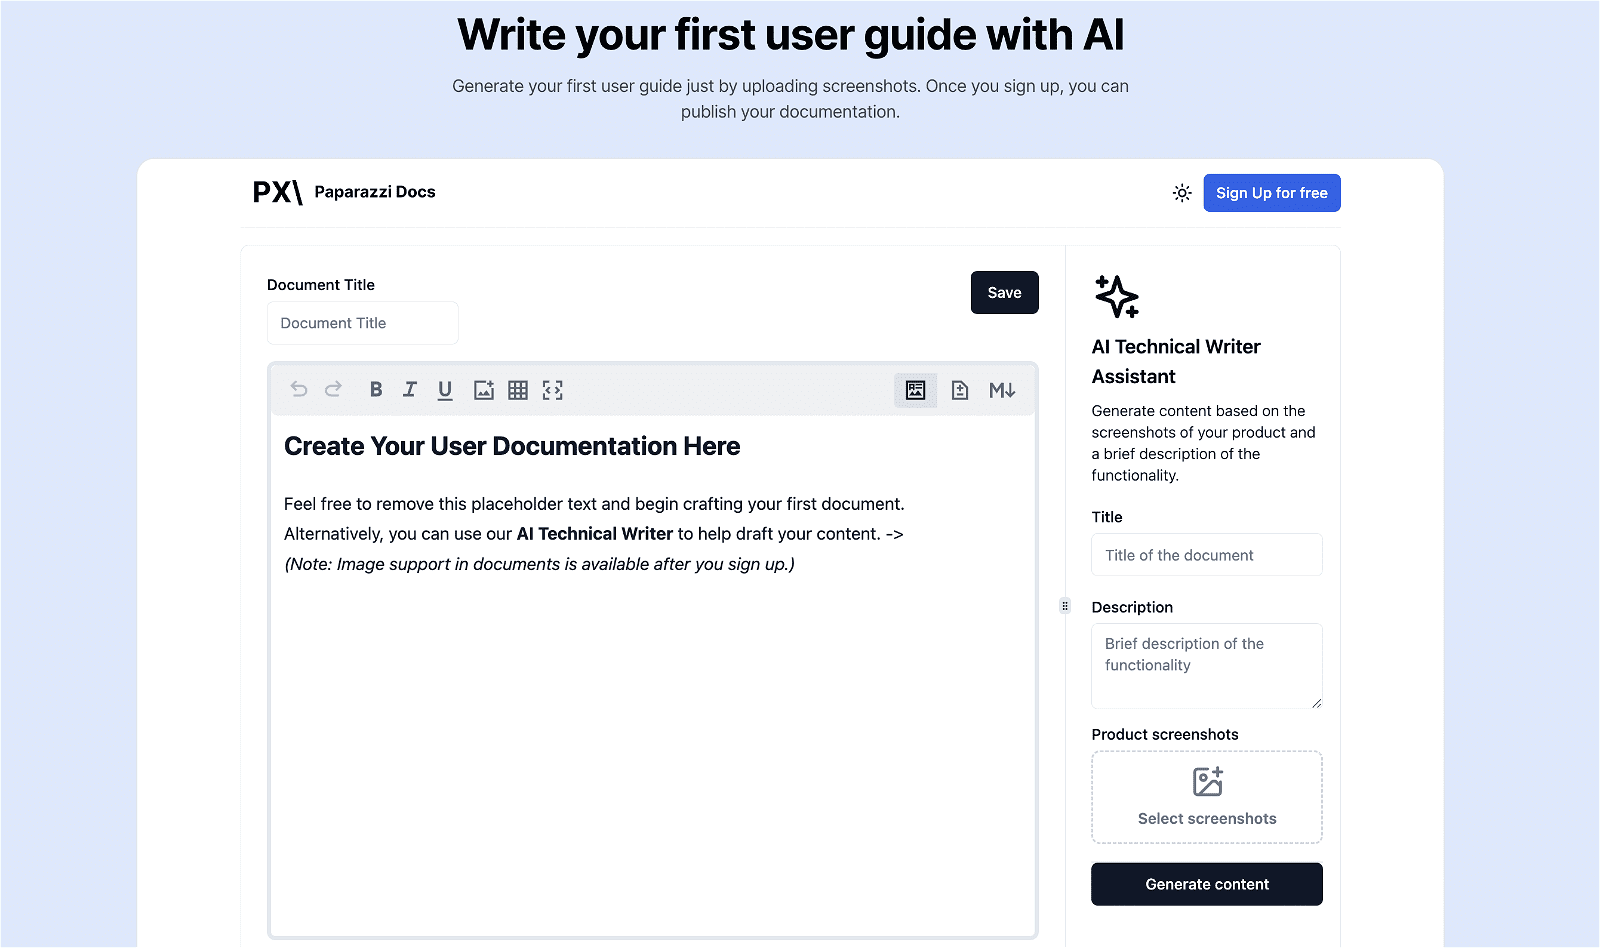Click the panel resize handle grip
The image size is (1600, 948).
pos(1065,606)
